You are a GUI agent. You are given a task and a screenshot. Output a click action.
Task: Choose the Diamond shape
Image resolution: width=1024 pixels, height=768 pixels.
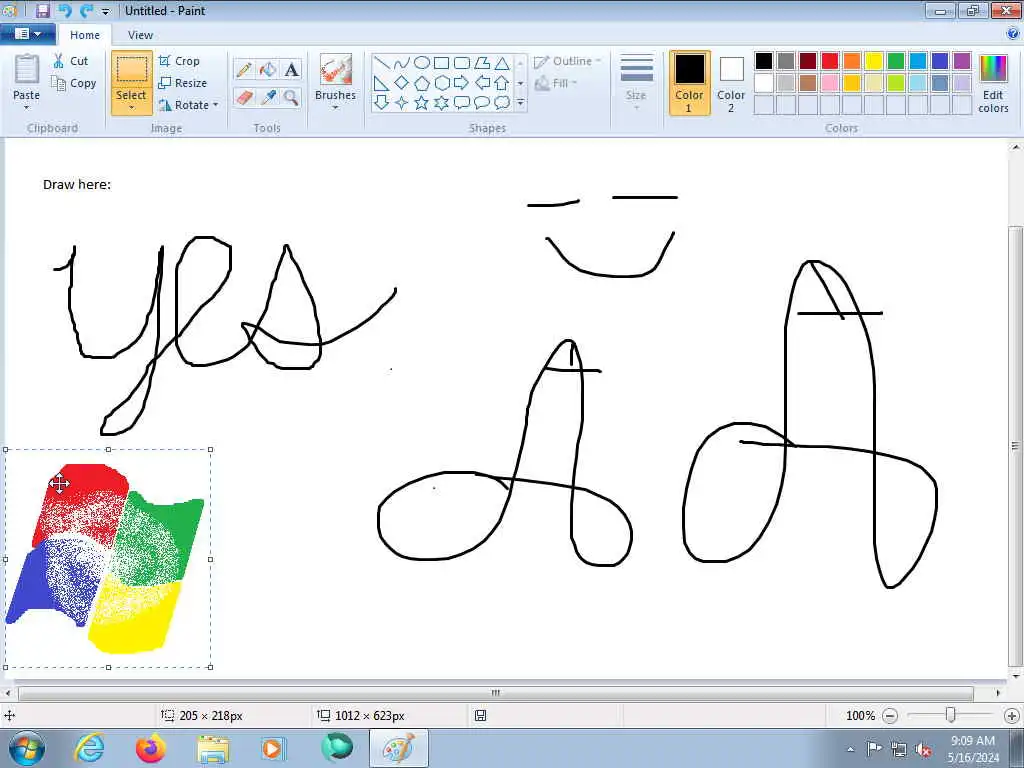[402, 83]
